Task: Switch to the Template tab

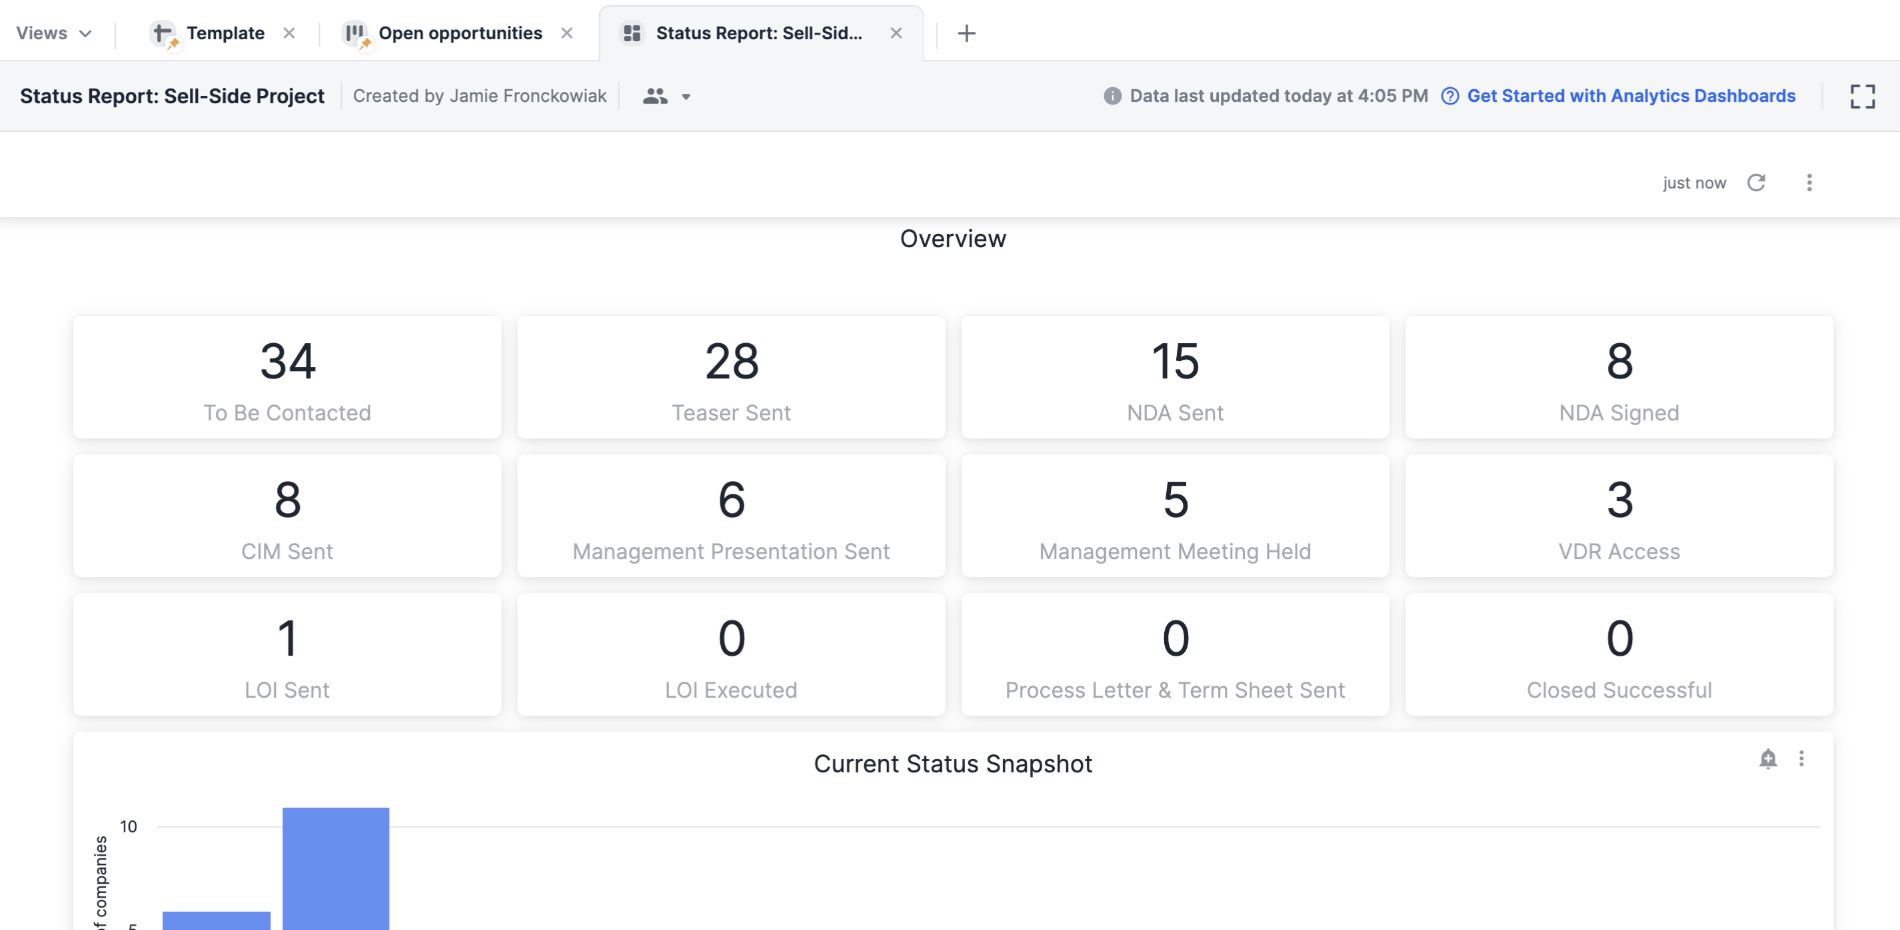Action: (x=222, y=32)
